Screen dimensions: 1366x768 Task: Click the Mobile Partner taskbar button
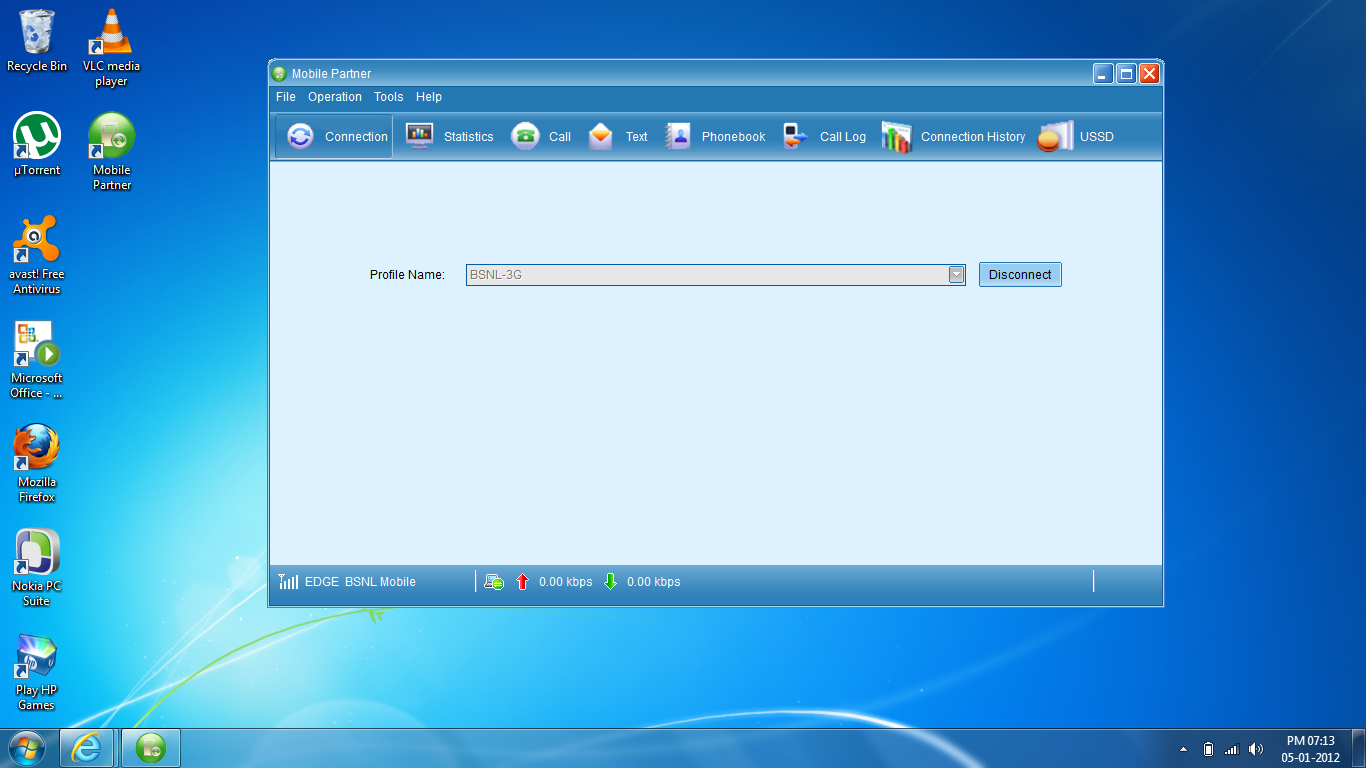[x=151, y=748]
